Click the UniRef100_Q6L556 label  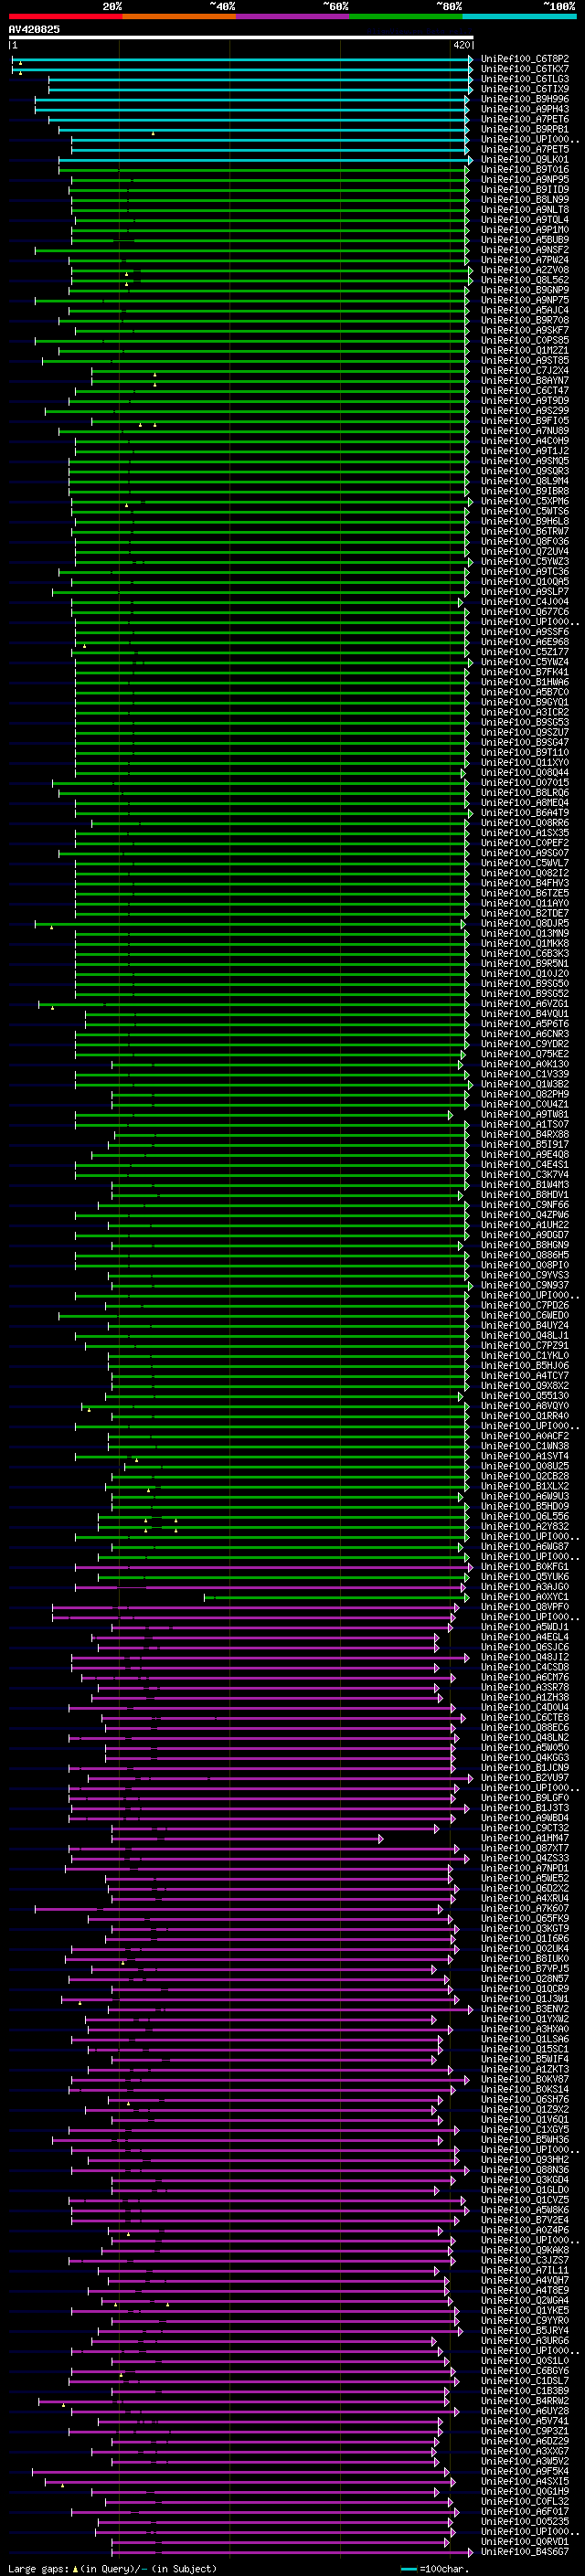(525, 1517)
